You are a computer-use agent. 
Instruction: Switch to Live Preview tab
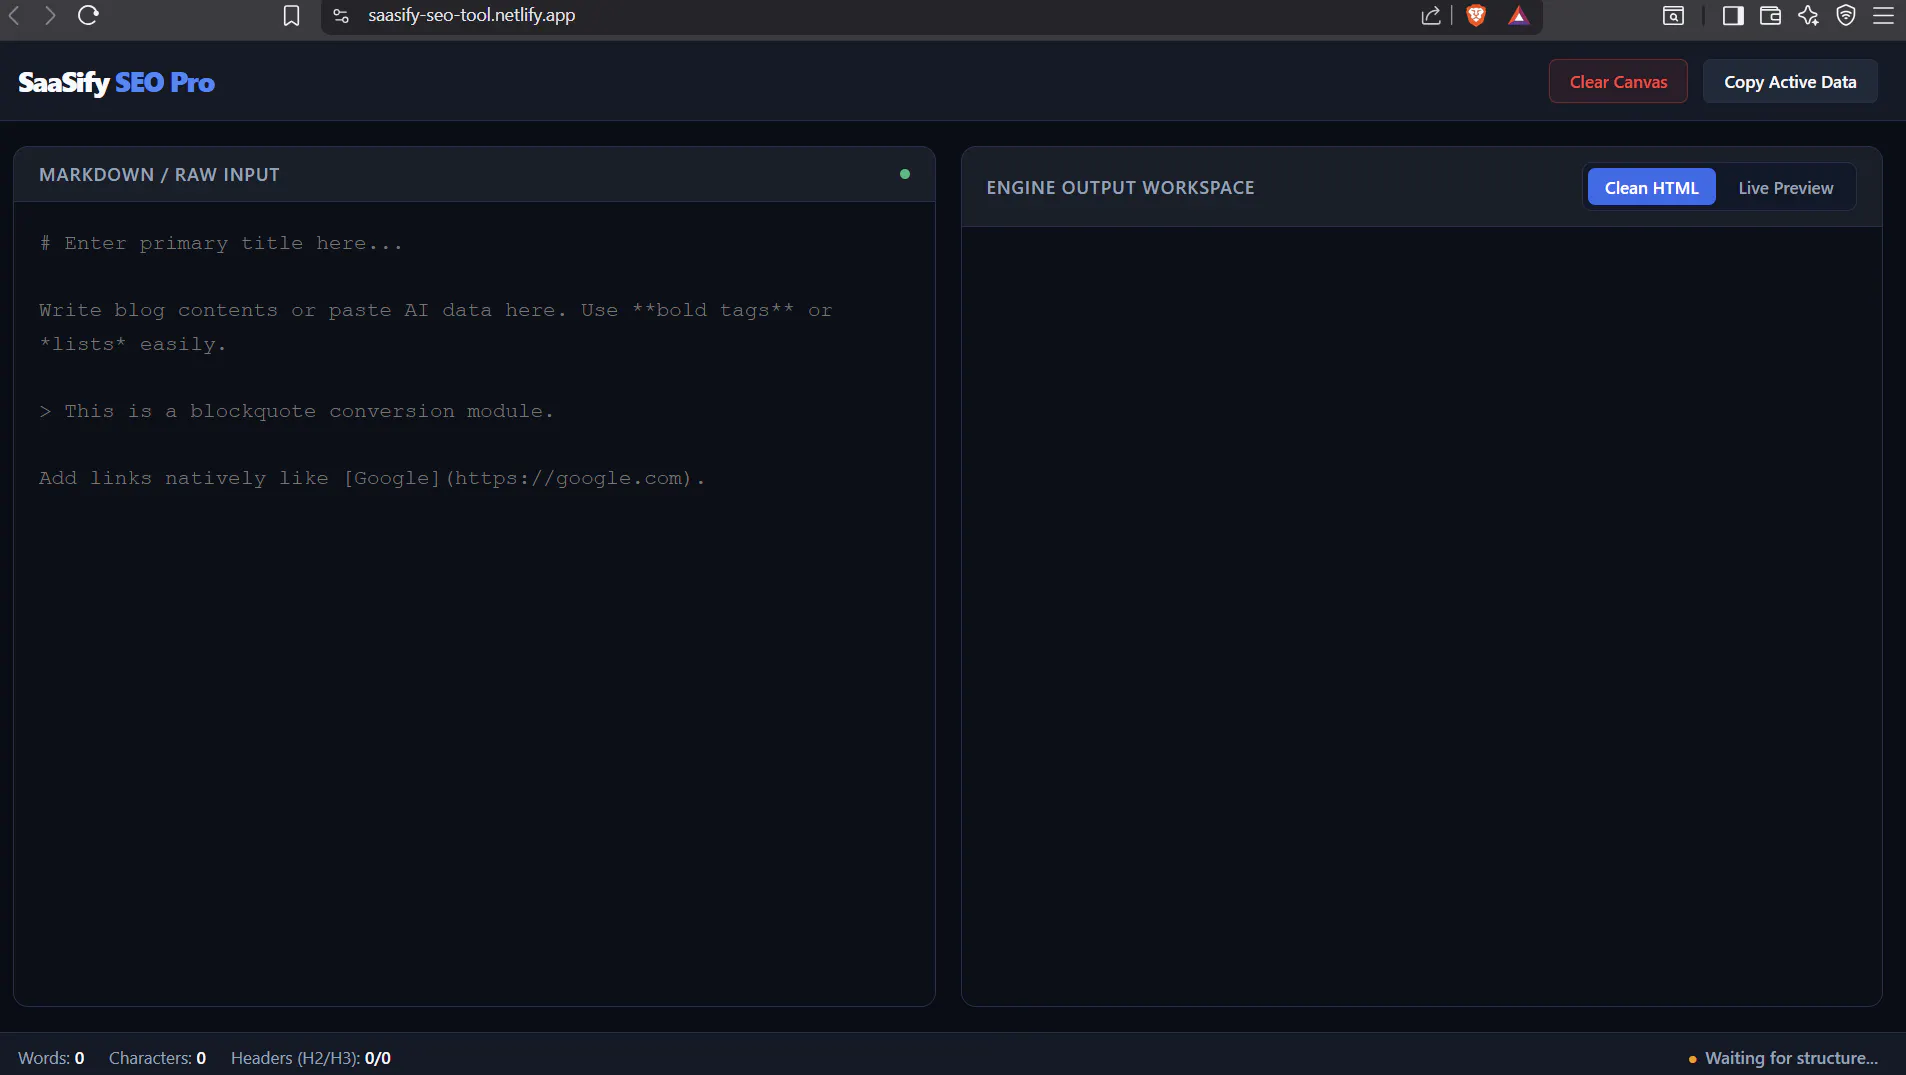[1785, 187]
